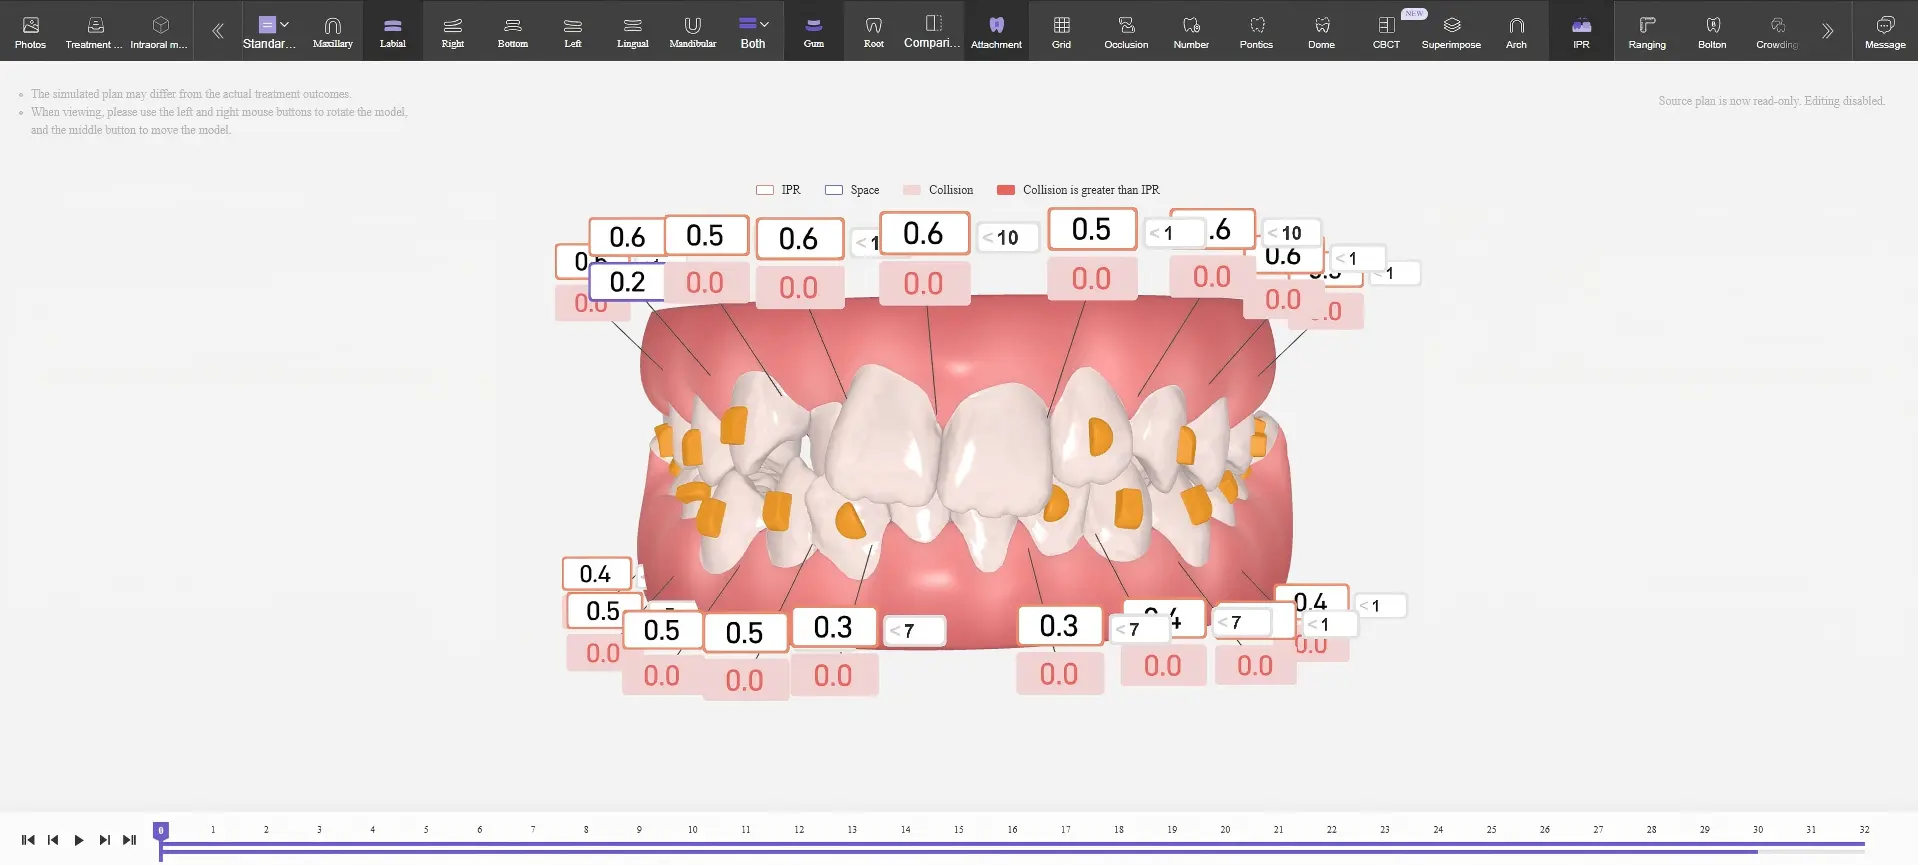
Task: Open the Superimpose tool
Action: 1452,31
